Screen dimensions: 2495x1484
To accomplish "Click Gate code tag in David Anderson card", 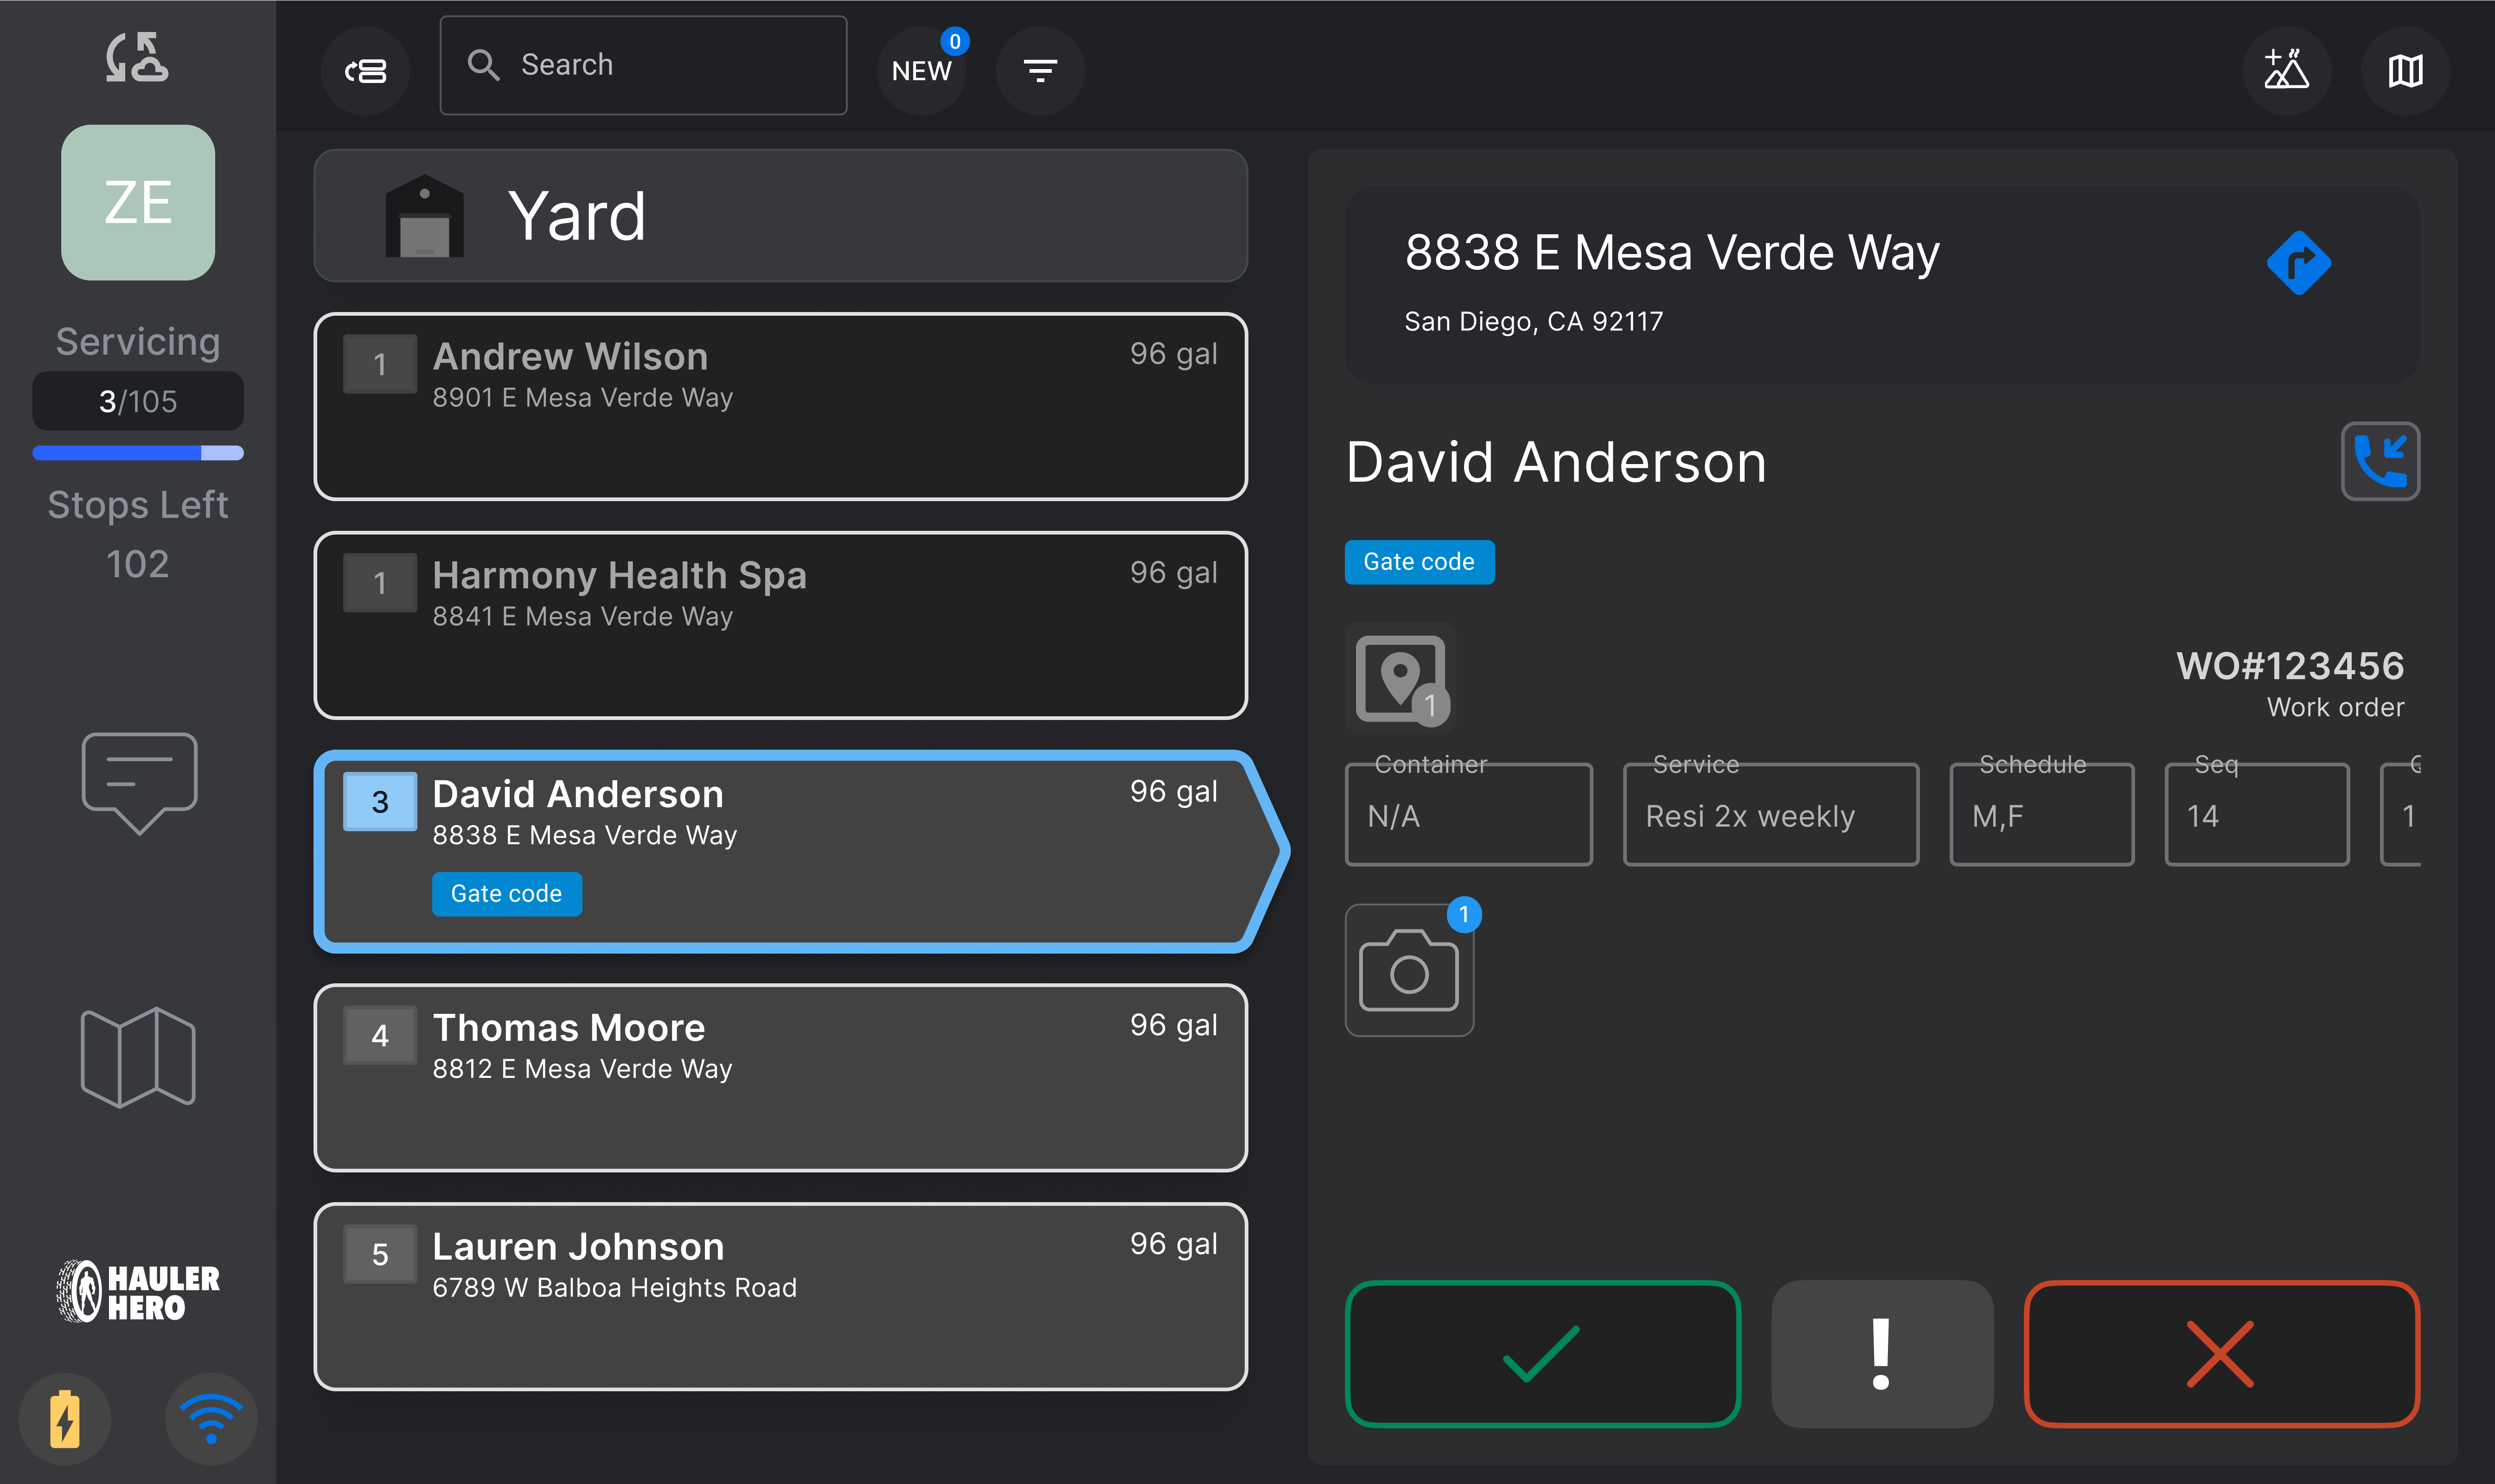I will pos(507,893).
